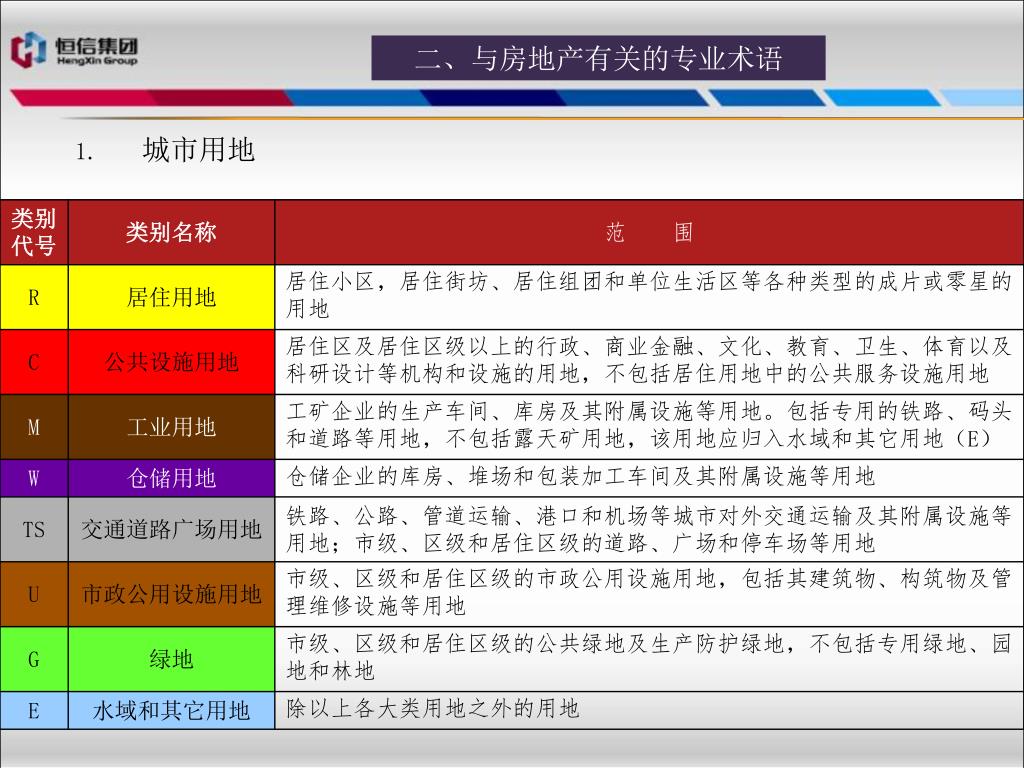Click the '类别名称' header cell
1024x768 pixels.
(x=171, y=232)
